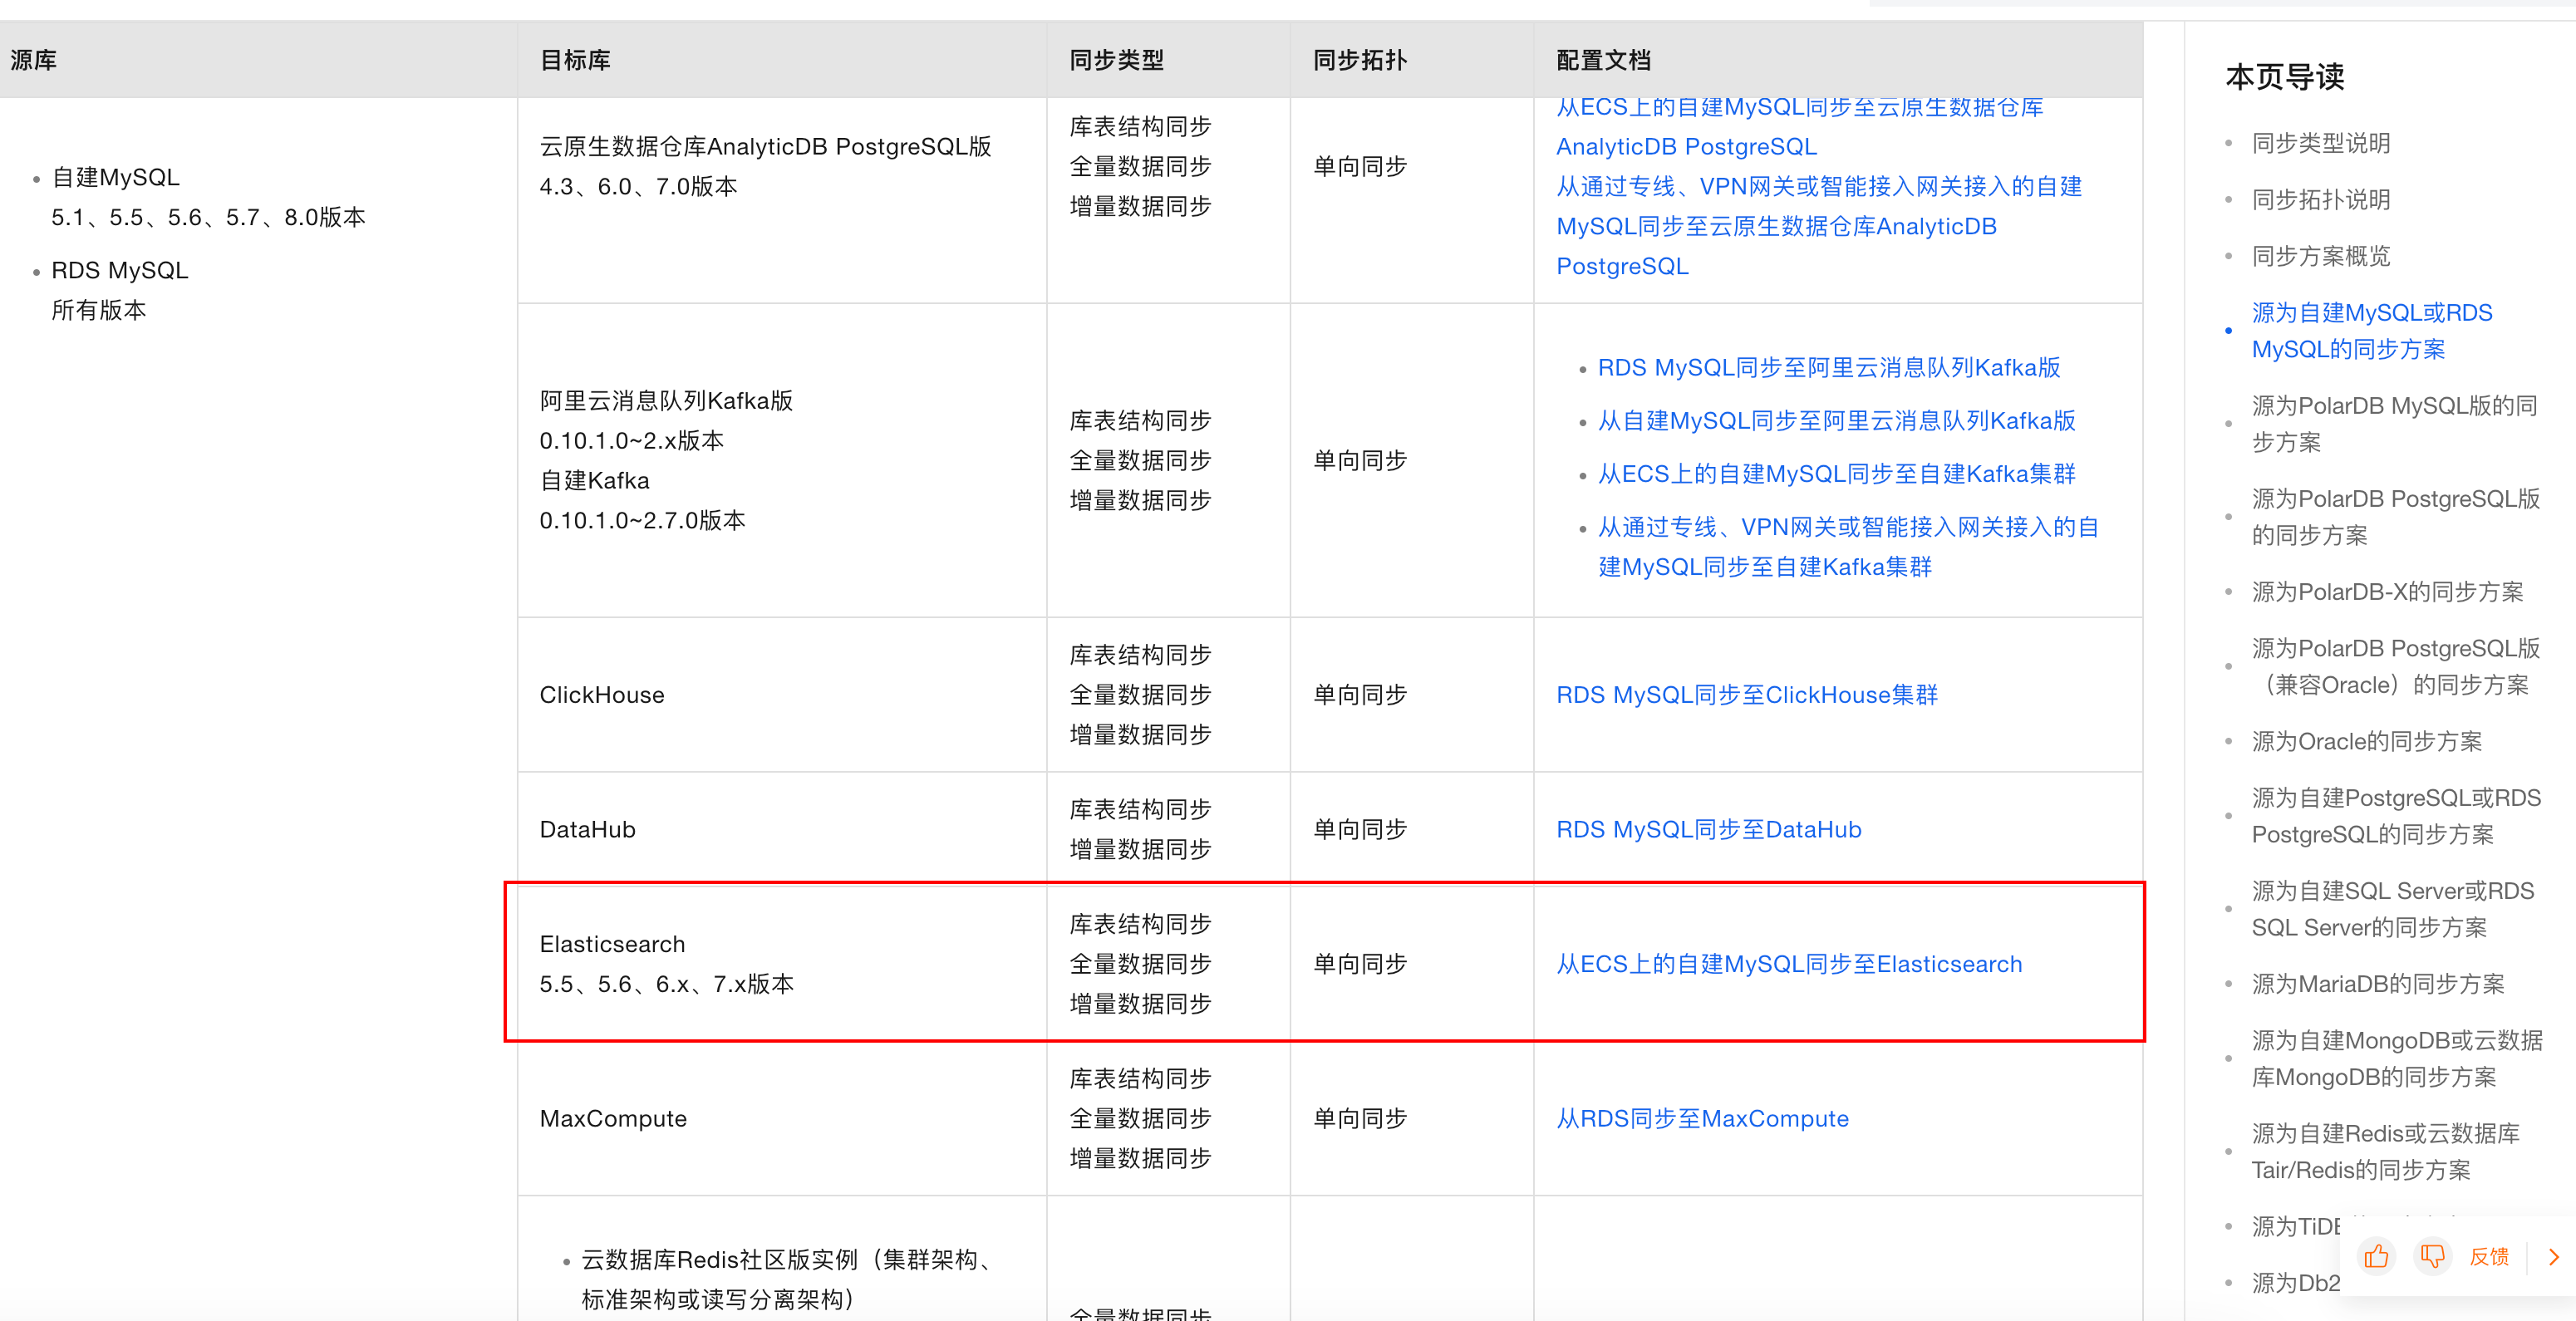Open link RDS MySQL同步至DataHub
The width and height of the screenshot is (2576, 1321).
tap(1709, 830)
